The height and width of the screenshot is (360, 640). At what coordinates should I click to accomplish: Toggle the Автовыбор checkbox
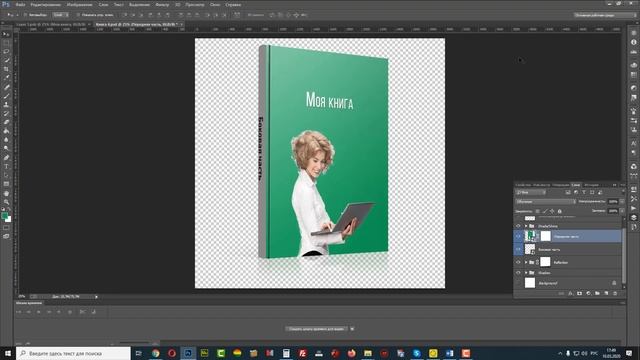pos(25,15)
